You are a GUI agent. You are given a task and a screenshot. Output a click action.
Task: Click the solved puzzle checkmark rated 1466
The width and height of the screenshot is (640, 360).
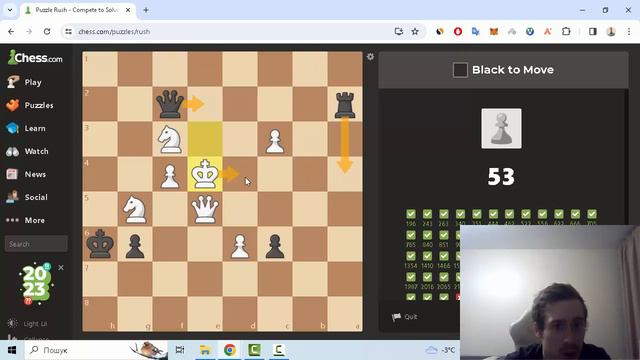[444, 256]
